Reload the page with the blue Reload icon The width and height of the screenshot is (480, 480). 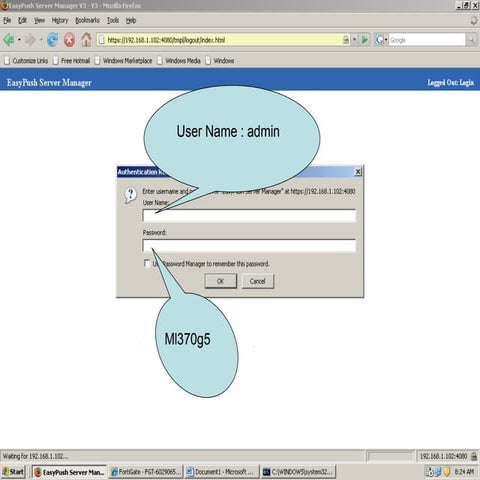click(52, 40)
